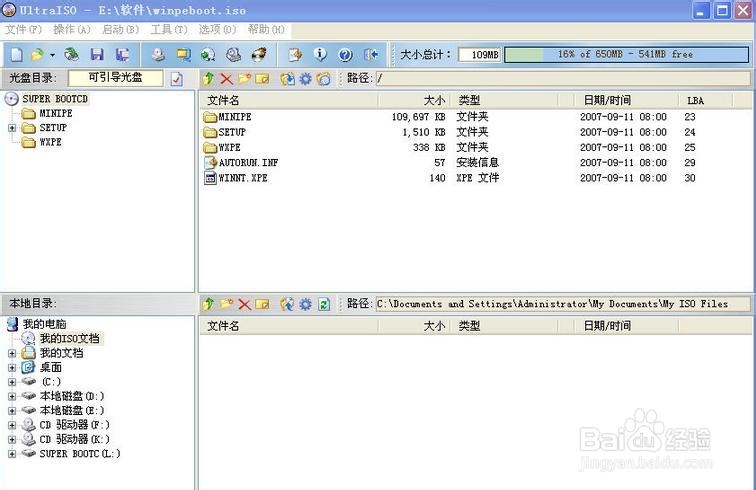Screen dimensions: 756x490
Task: Click the Make CD/DVD image icon
Action: coord(158,54)
